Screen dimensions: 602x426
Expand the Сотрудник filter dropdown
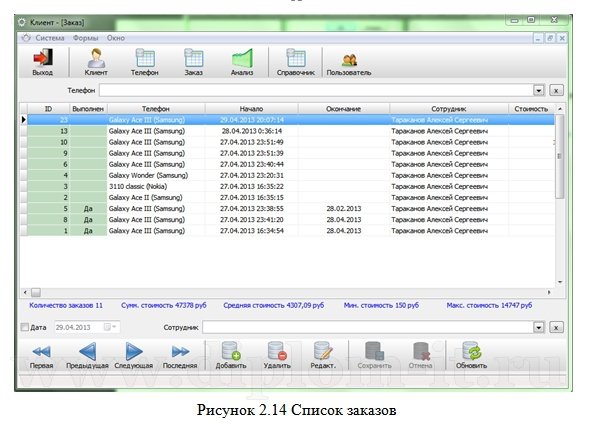point(538,327)
